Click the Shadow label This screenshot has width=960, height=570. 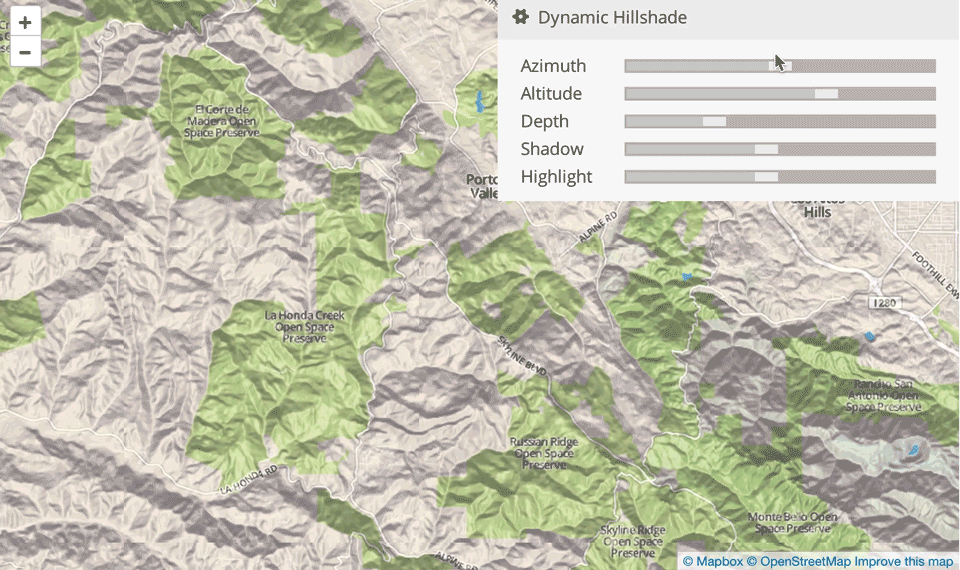[552, 149]
